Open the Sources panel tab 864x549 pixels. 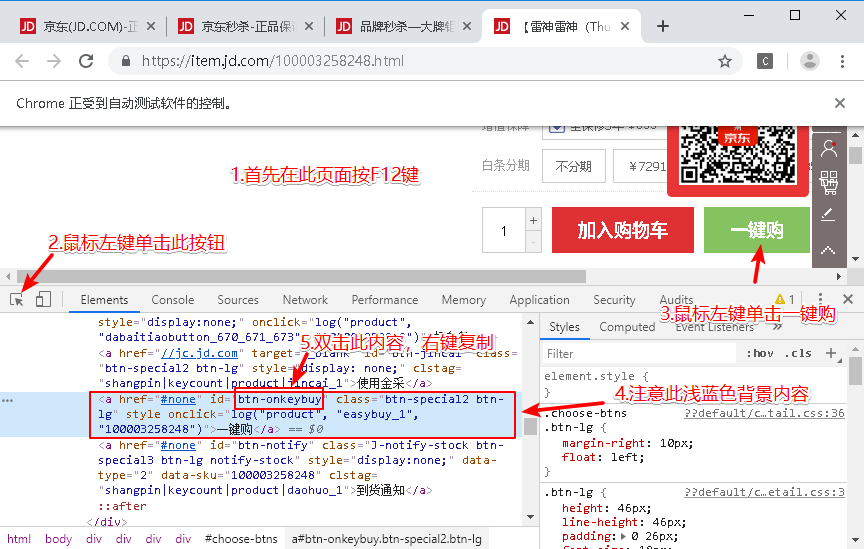[237, 300]
